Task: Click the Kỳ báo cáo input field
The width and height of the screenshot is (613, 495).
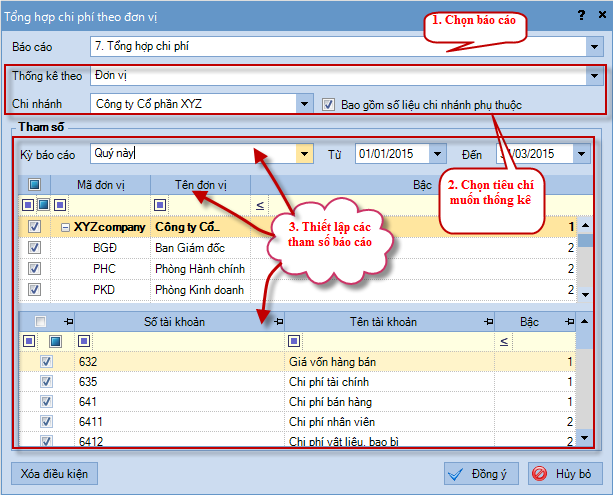Action: [194, 154]
